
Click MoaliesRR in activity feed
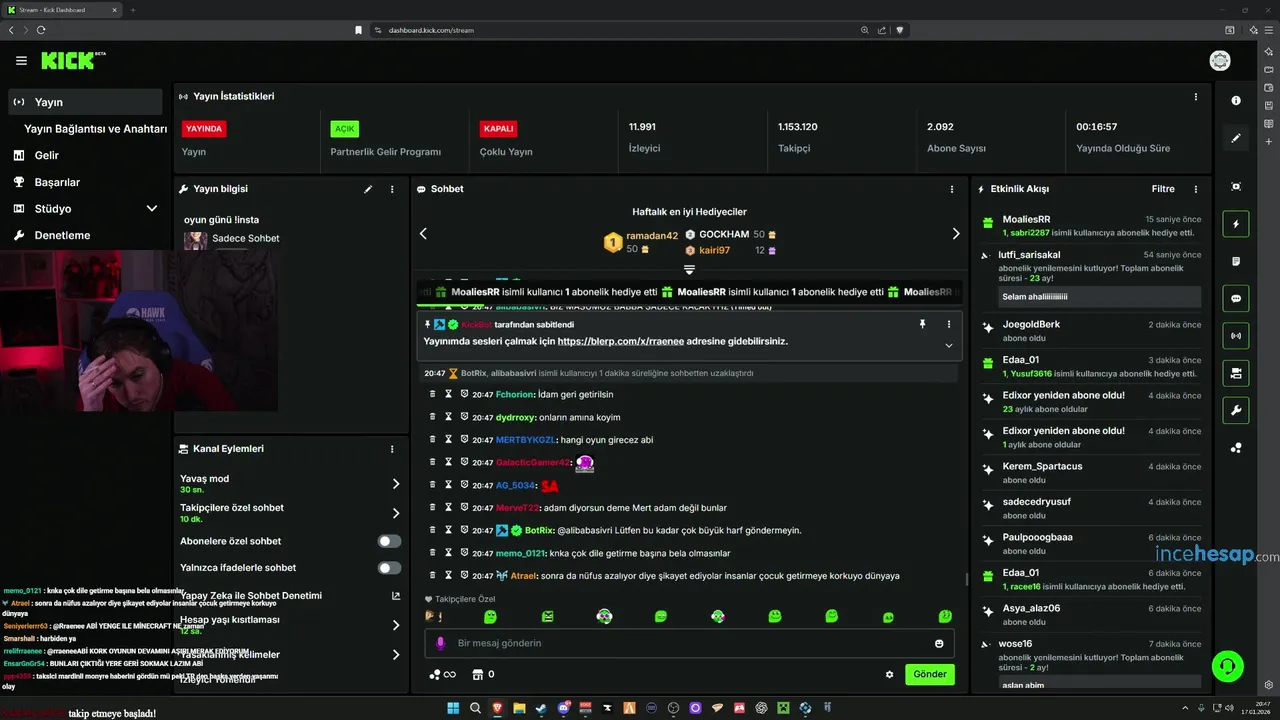[1026, 219]
